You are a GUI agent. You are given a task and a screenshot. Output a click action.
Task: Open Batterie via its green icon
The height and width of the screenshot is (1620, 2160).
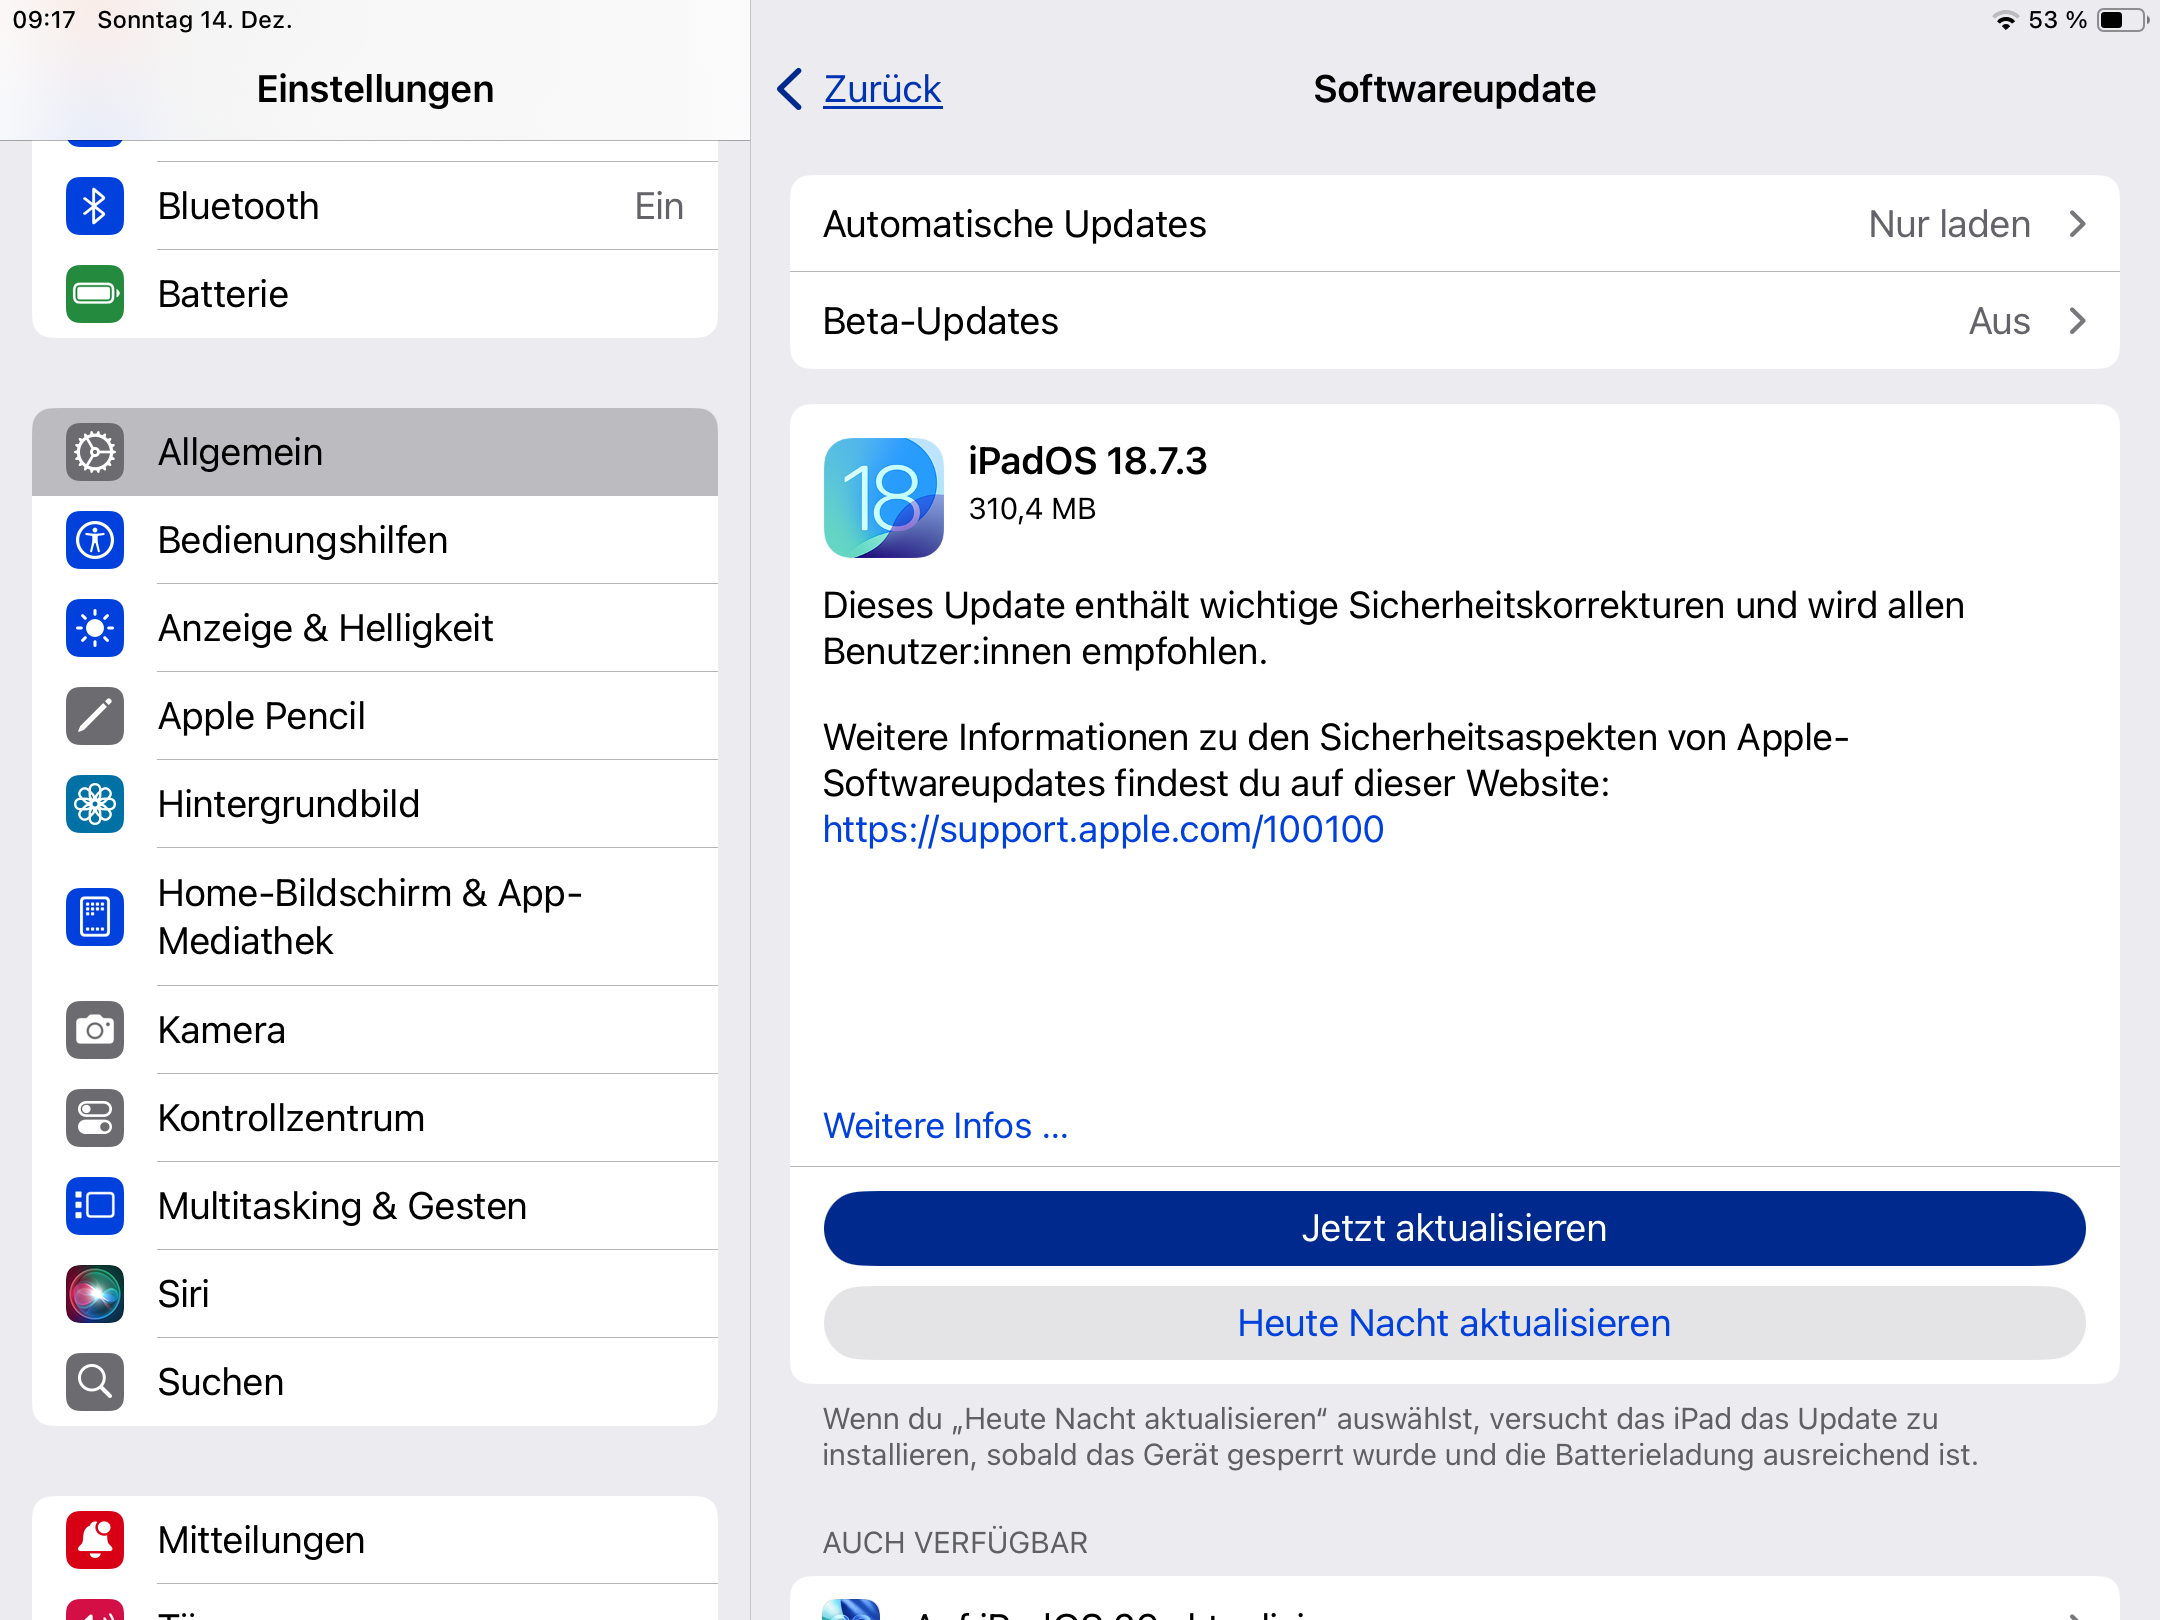tap(95, 294)
